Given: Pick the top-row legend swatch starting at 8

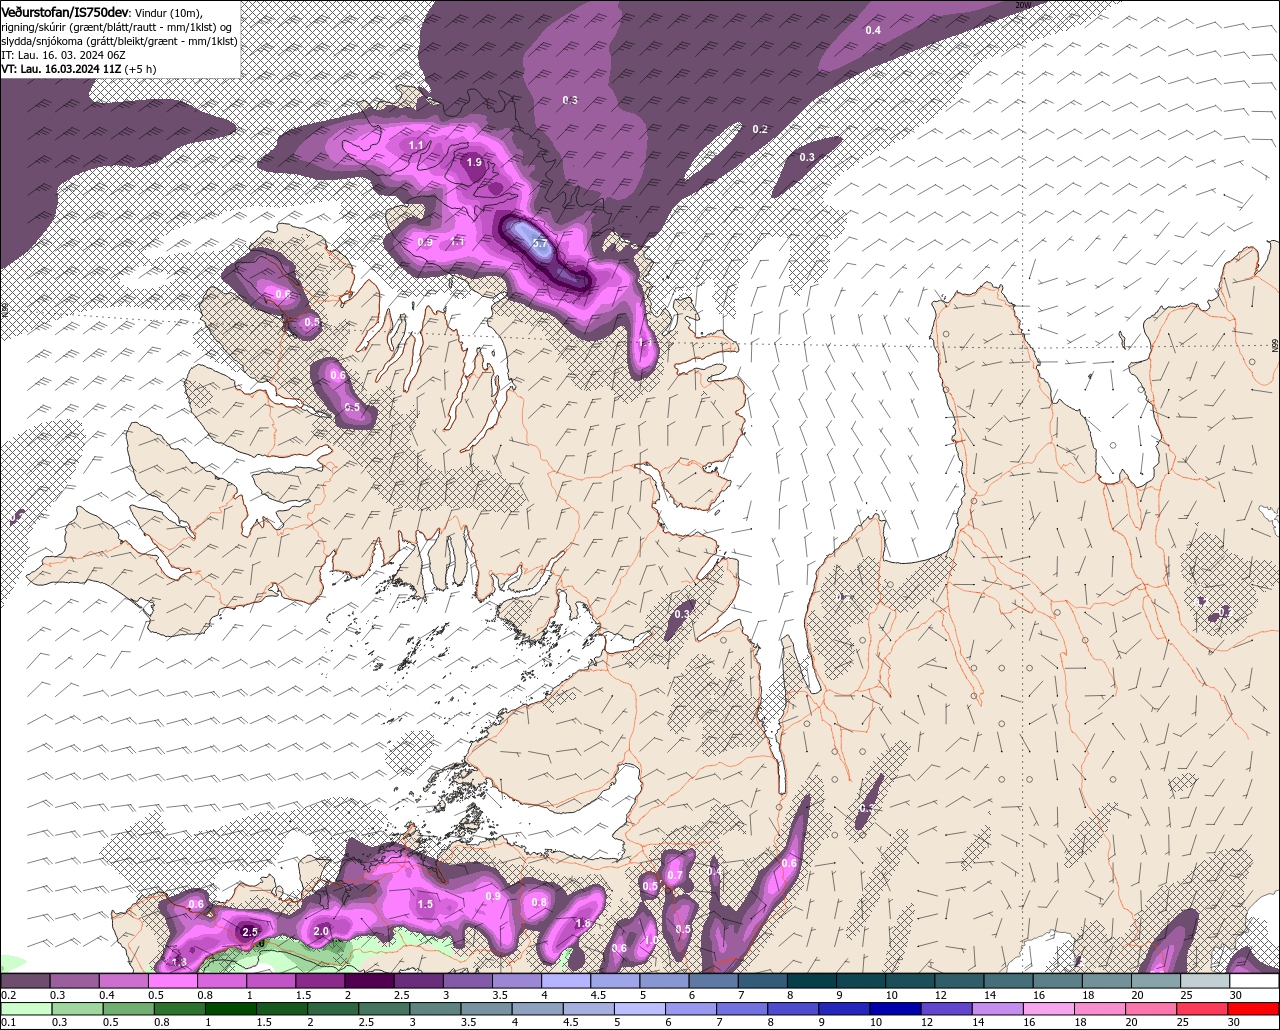Looking at the screenshot, I should click(x=812, y=981).
